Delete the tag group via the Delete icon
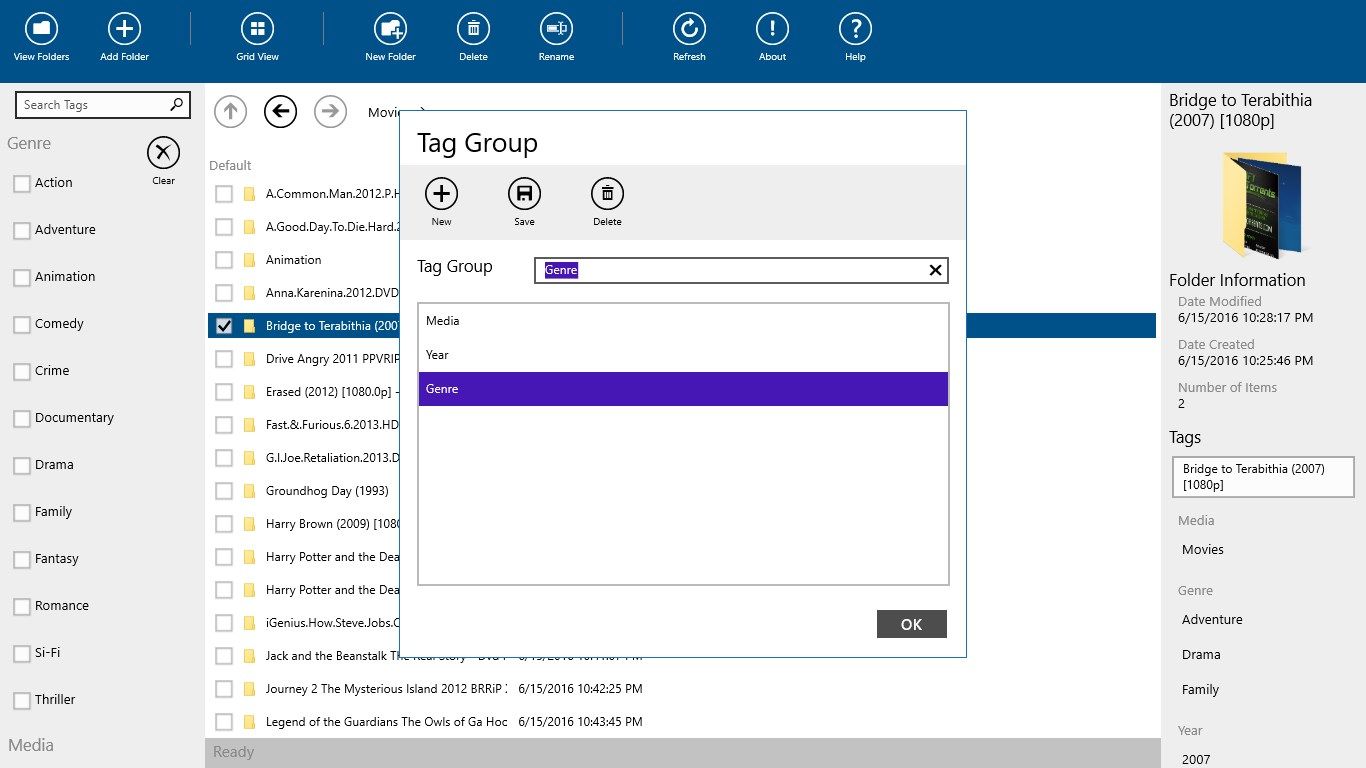 607,193
